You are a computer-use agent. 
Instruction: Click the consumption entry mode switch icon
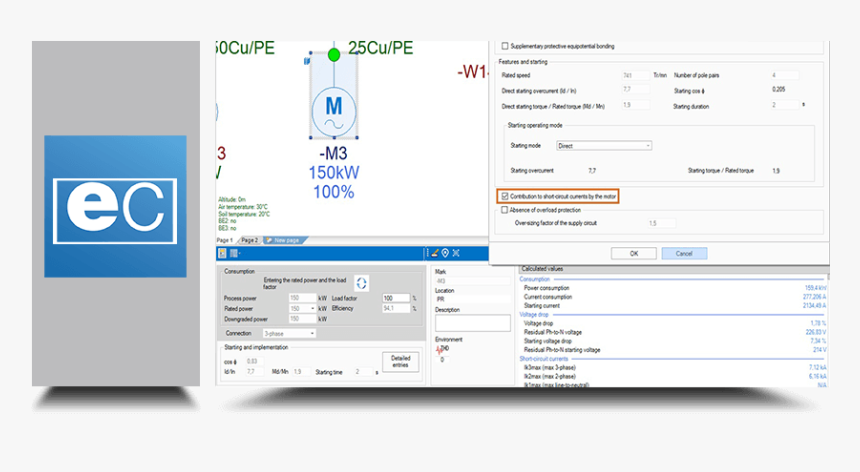(x=361, y=283)
